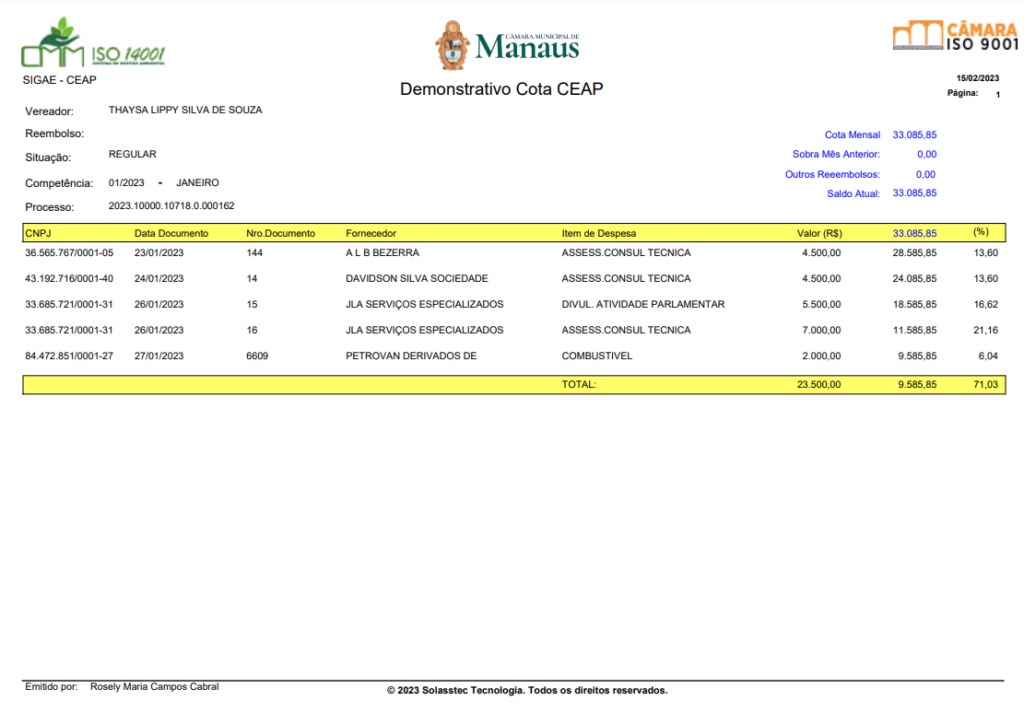The height and width of the screenshot is (724, 1024).
Task: Select percentage 16,62
Action: coord(985,304)
